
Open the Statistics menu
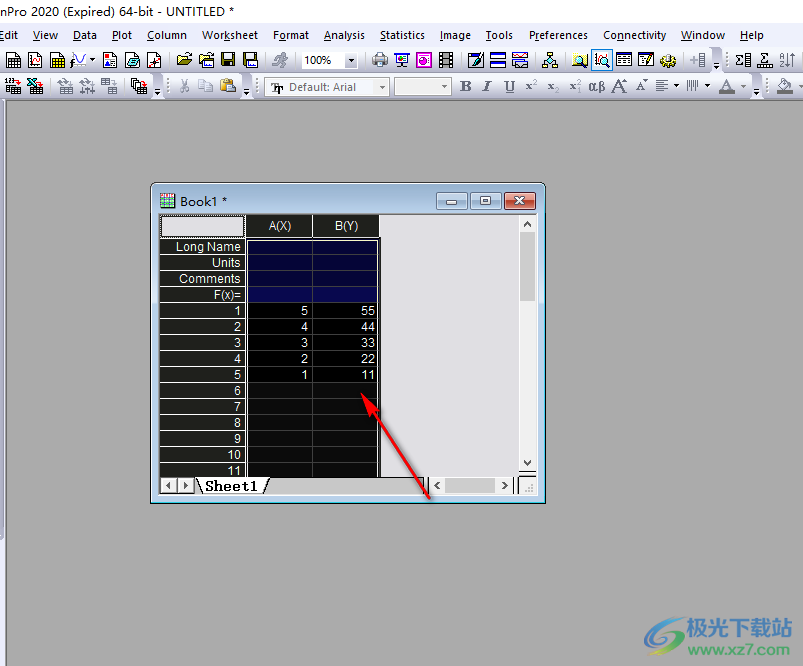pos(402,35)
